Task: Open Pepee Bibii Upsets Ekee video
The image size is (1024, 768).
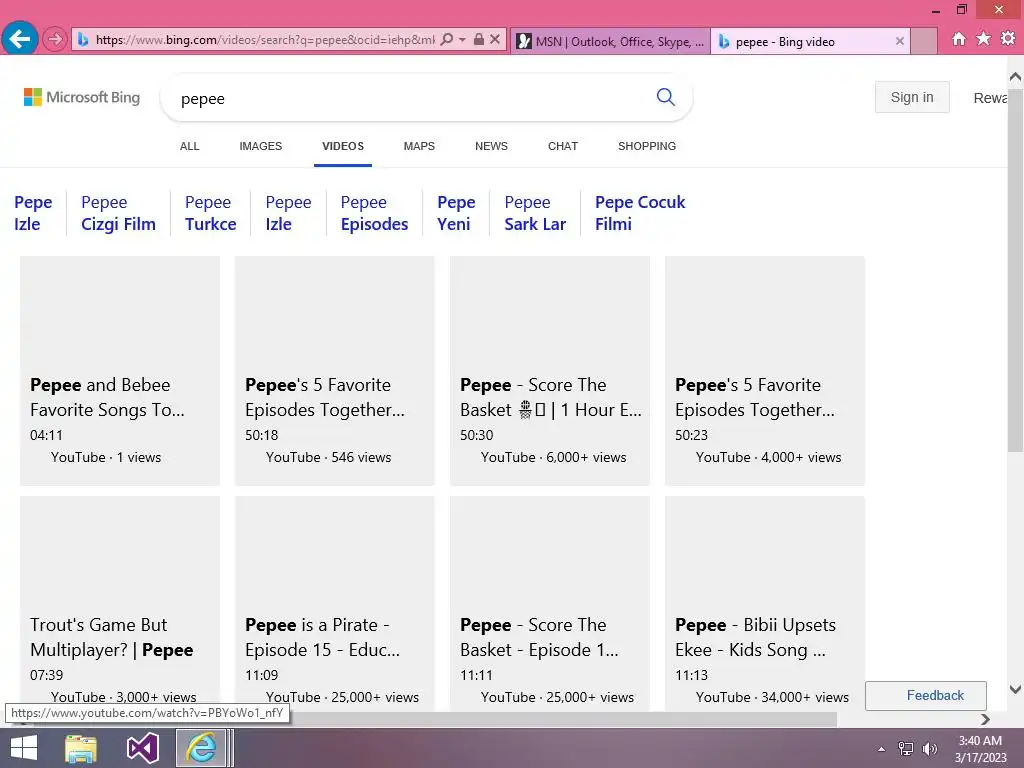Action: 765,603
